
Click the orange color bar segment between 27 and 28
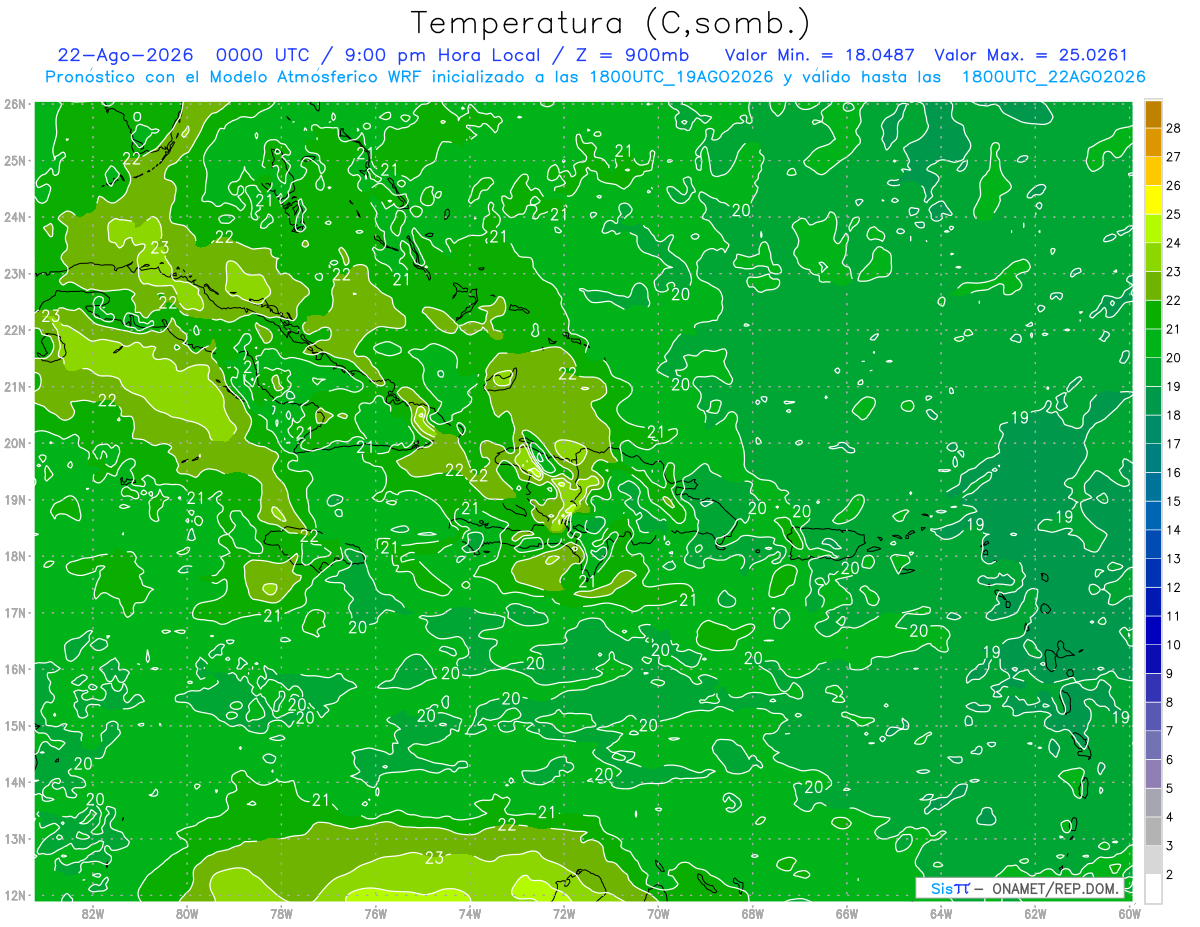click(x=1153, y=142)
